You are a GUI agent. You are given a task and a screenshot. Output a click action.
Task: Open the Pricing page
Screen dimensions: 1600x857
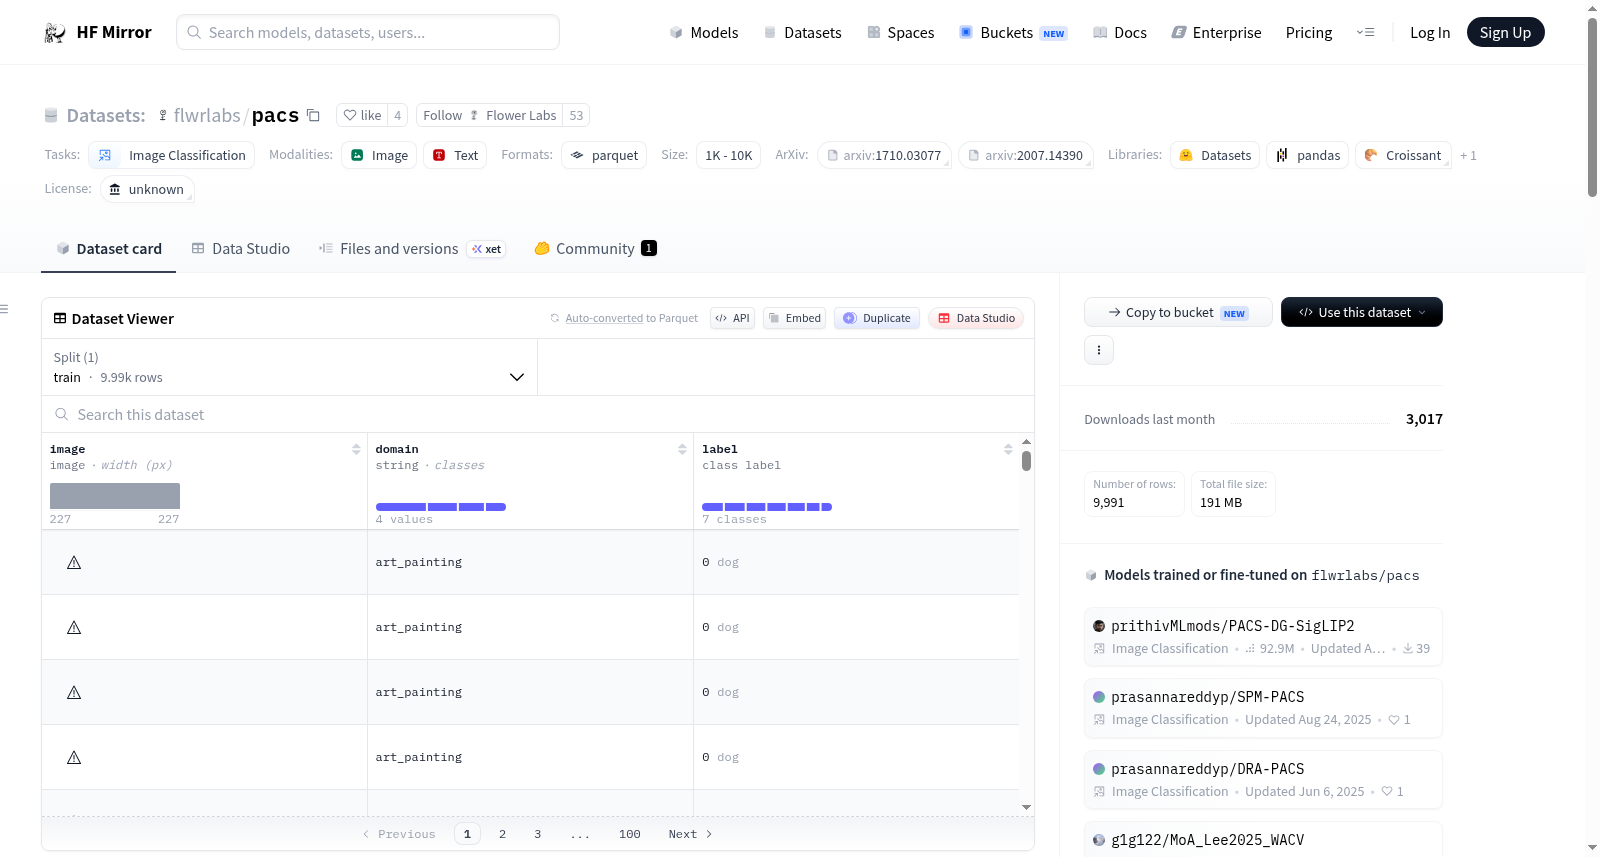(1309, 32)
